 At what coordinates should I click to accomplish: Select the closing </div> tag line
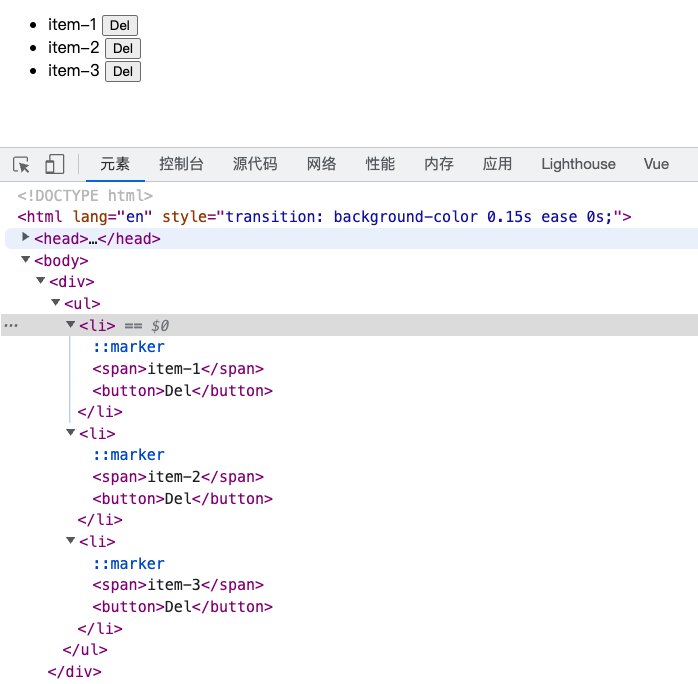75,672
